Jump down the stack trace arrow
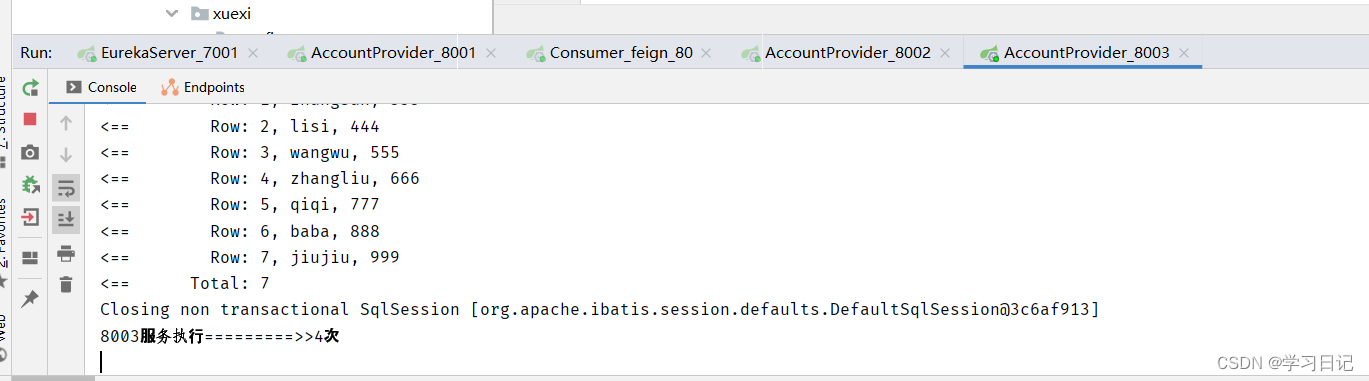The height and width of the screenshot is (381, 1369). pyautogui.click(x=66, y=155)
